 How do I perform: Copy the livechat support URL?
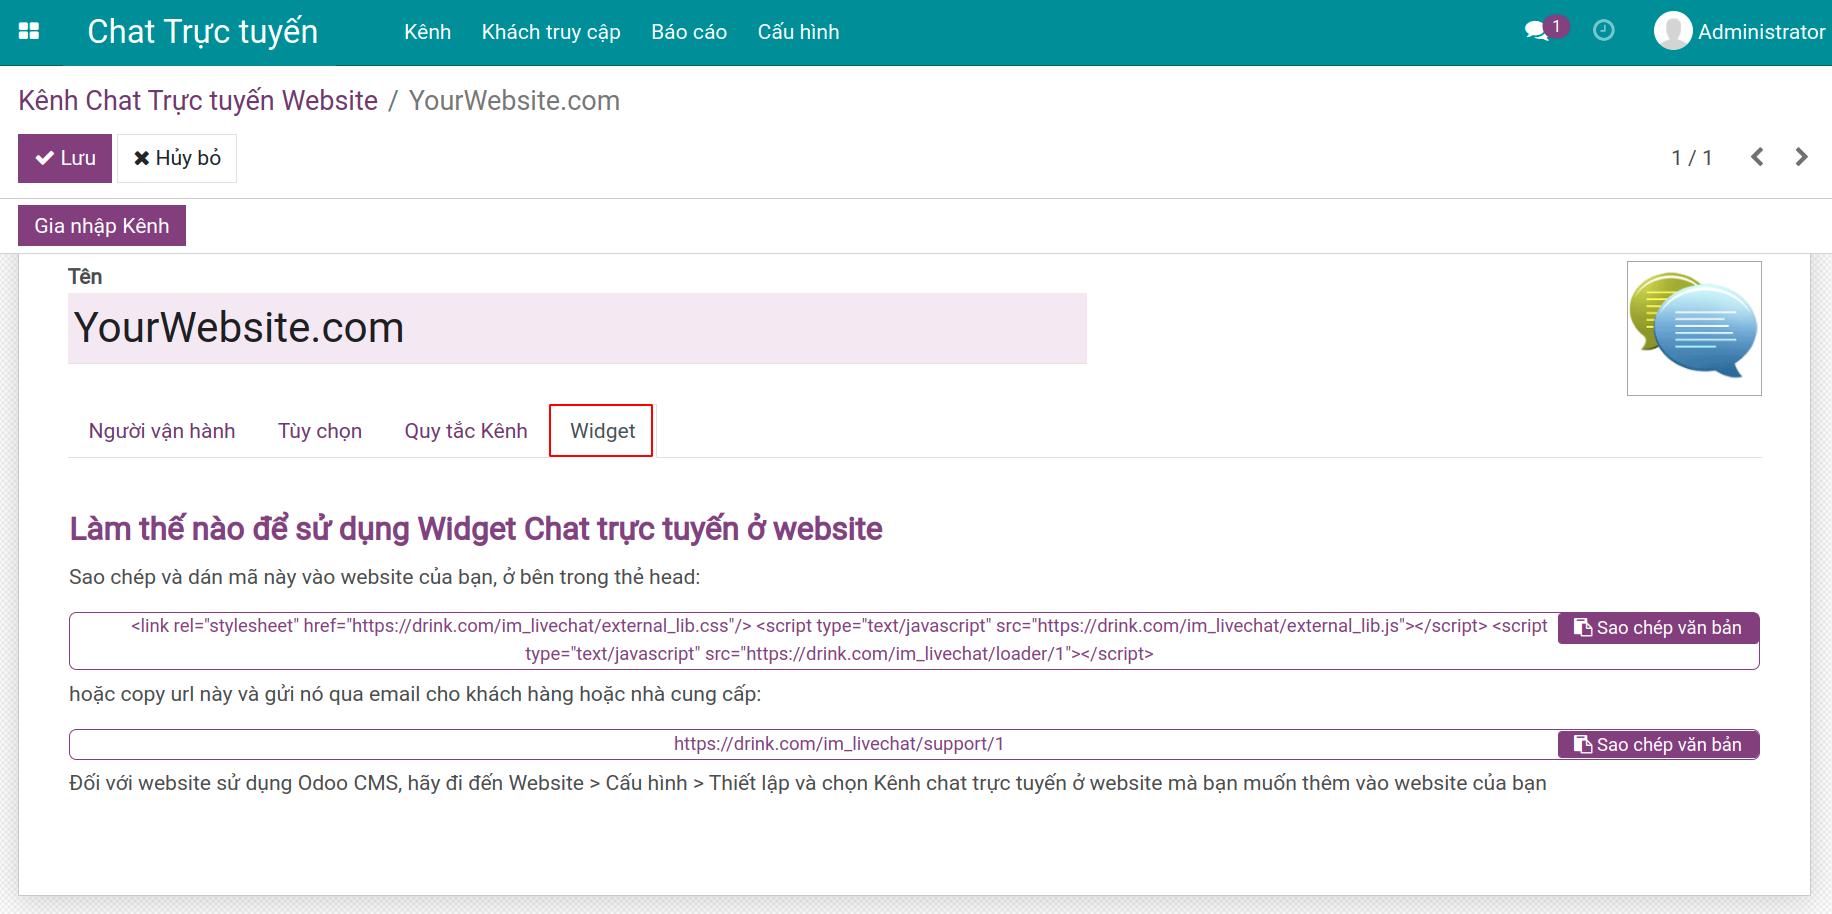pos(1658,745)
